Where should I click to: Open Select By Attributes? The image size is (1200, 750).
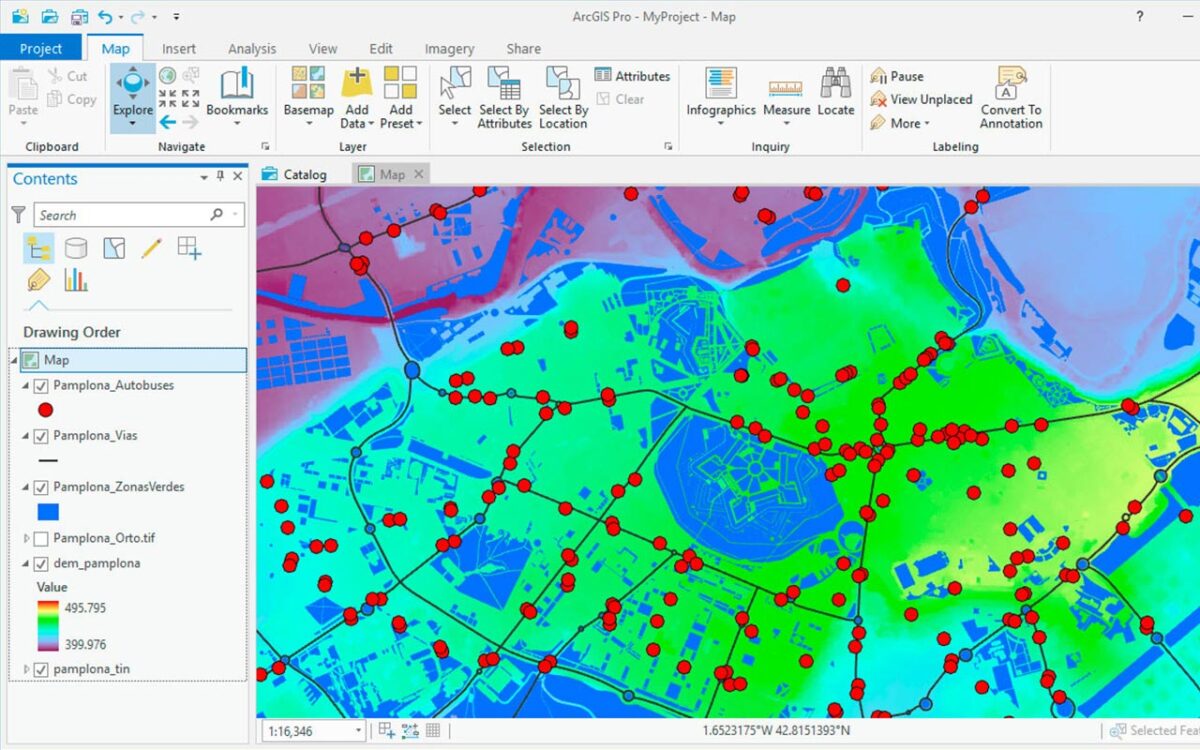click(x=504, y=97)
